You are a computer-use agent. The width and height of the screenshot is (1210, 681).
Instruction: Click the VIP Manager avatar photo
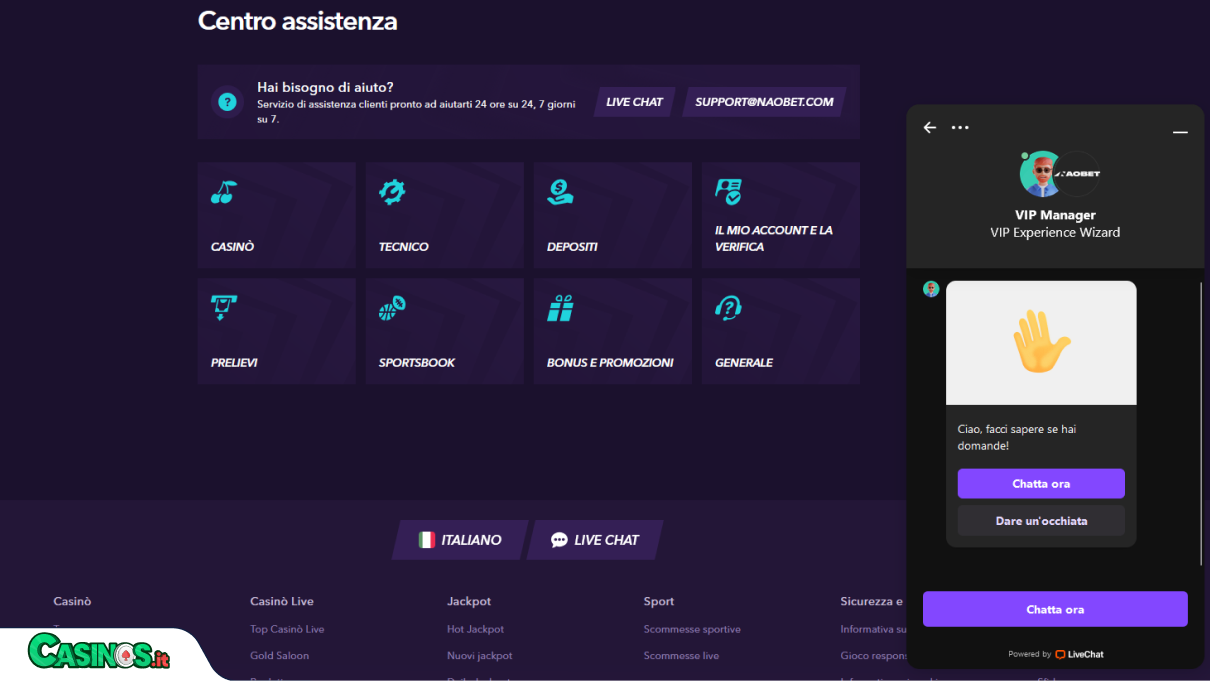(x=1041, y=174)
